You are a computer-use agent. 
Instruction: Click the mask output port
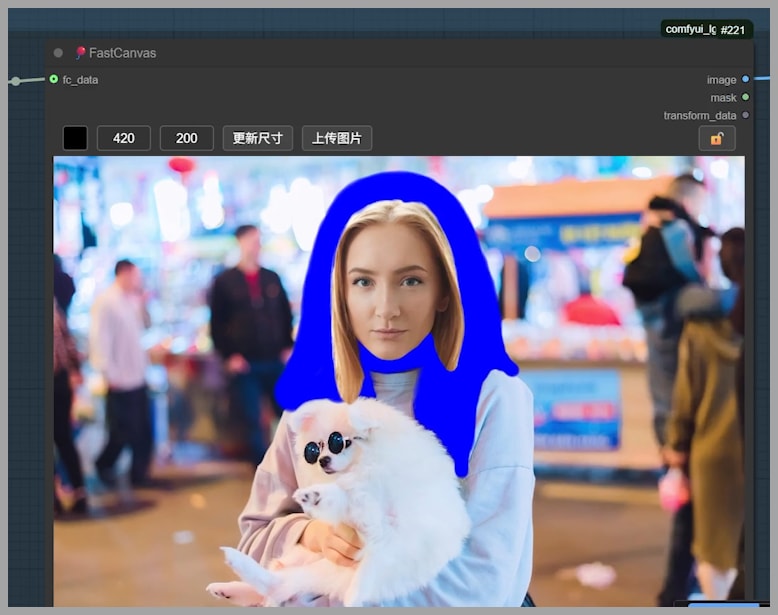click(745, 97)
